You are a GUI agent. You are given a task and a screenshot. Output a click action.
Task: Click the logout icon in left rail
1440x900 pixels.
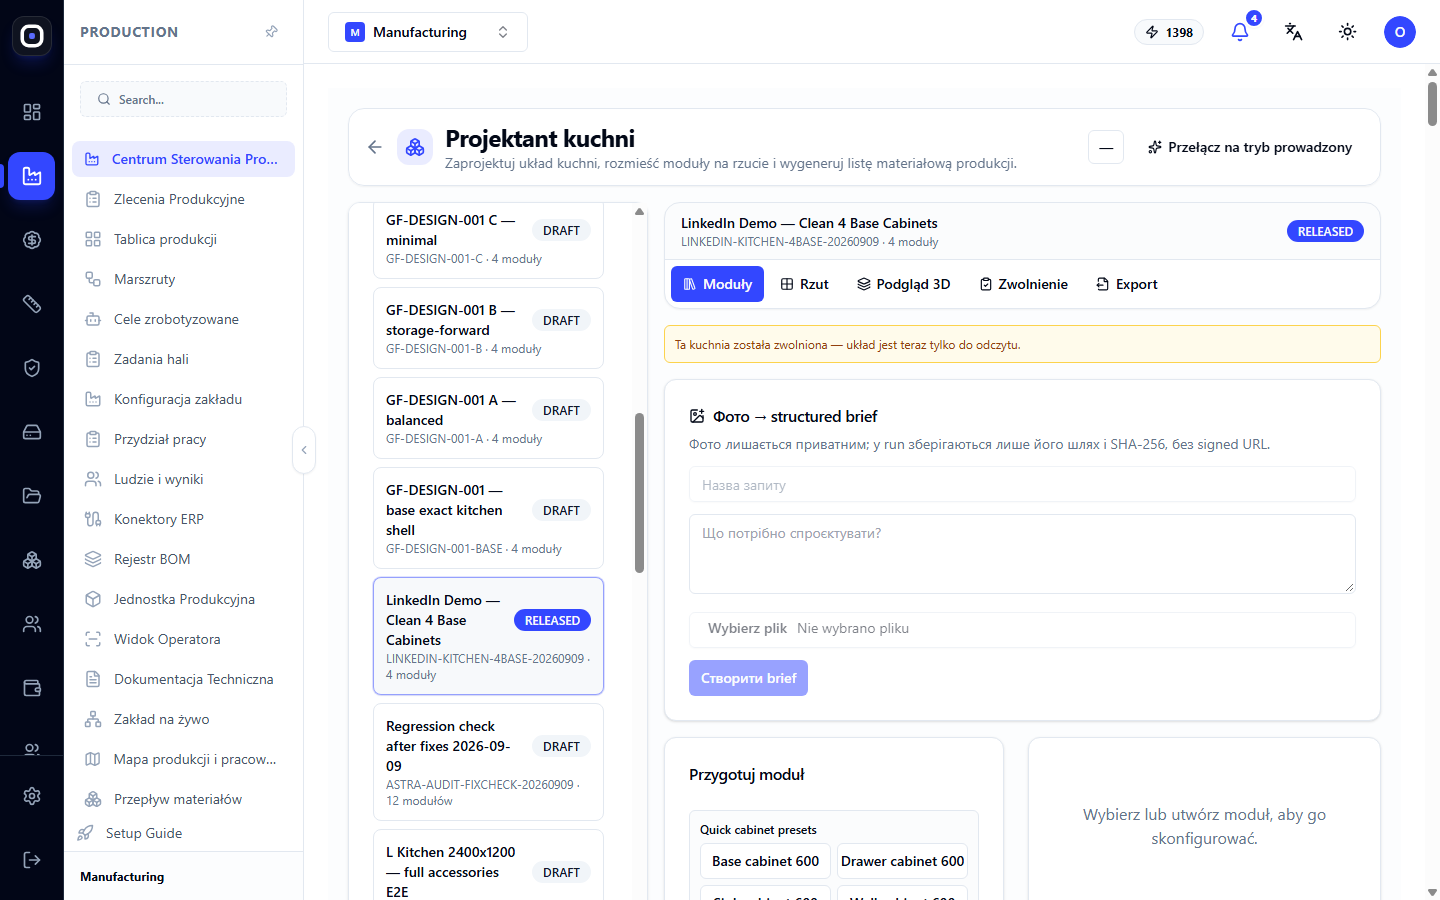pos(32,860)
